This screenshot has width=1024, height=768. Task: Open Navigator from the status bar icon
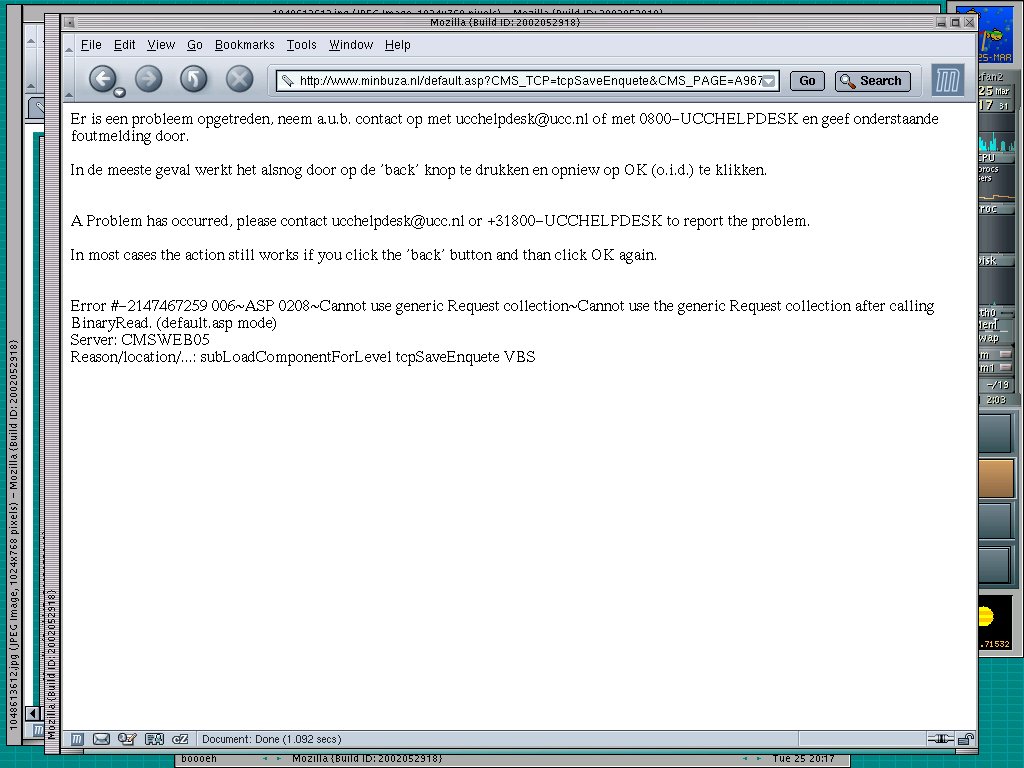pyautogui.click(x=76, y=739)
